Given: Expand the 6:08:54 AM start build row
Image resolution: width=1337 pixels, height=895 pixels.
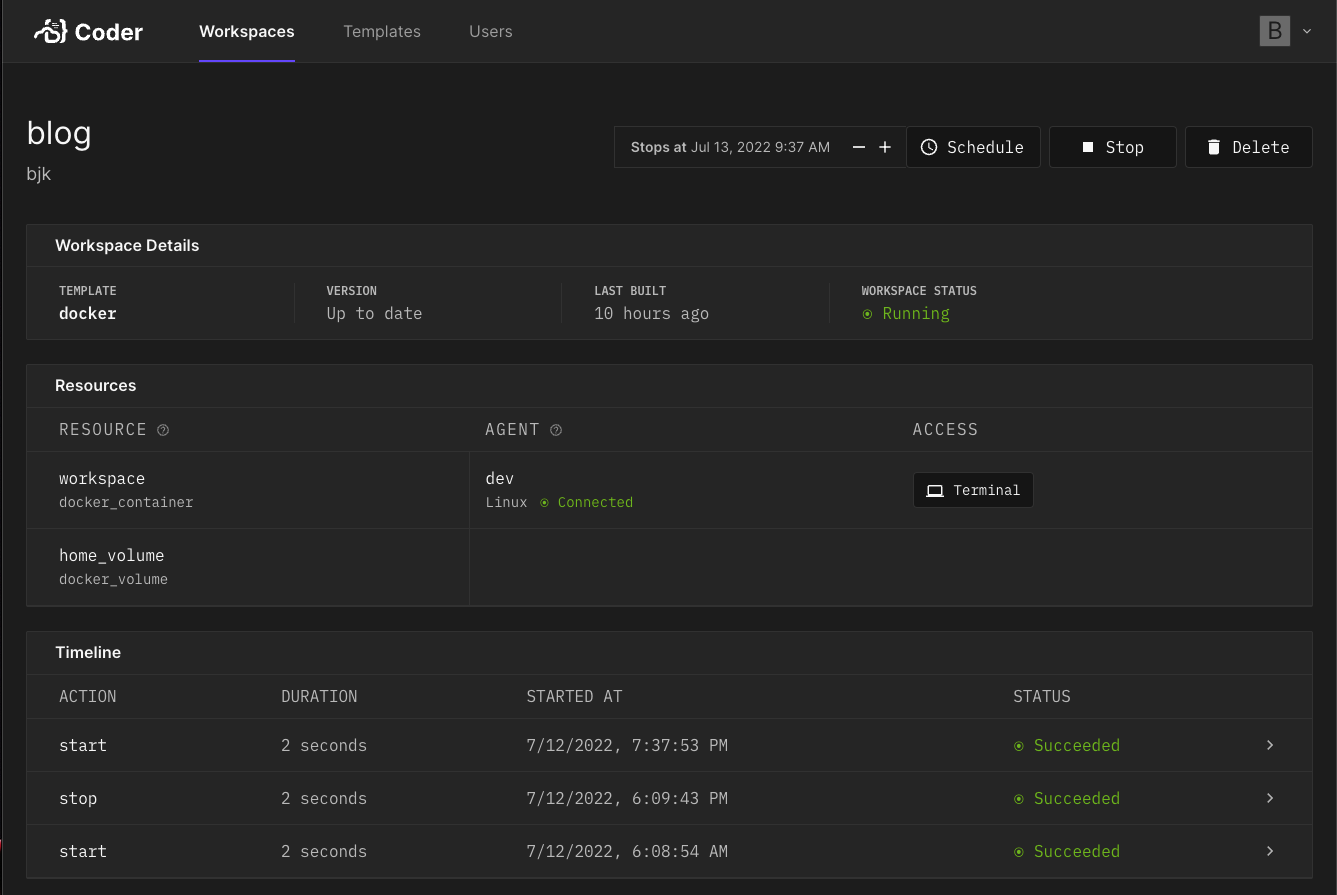Looking at the screenshot, I should [1270, 851].
